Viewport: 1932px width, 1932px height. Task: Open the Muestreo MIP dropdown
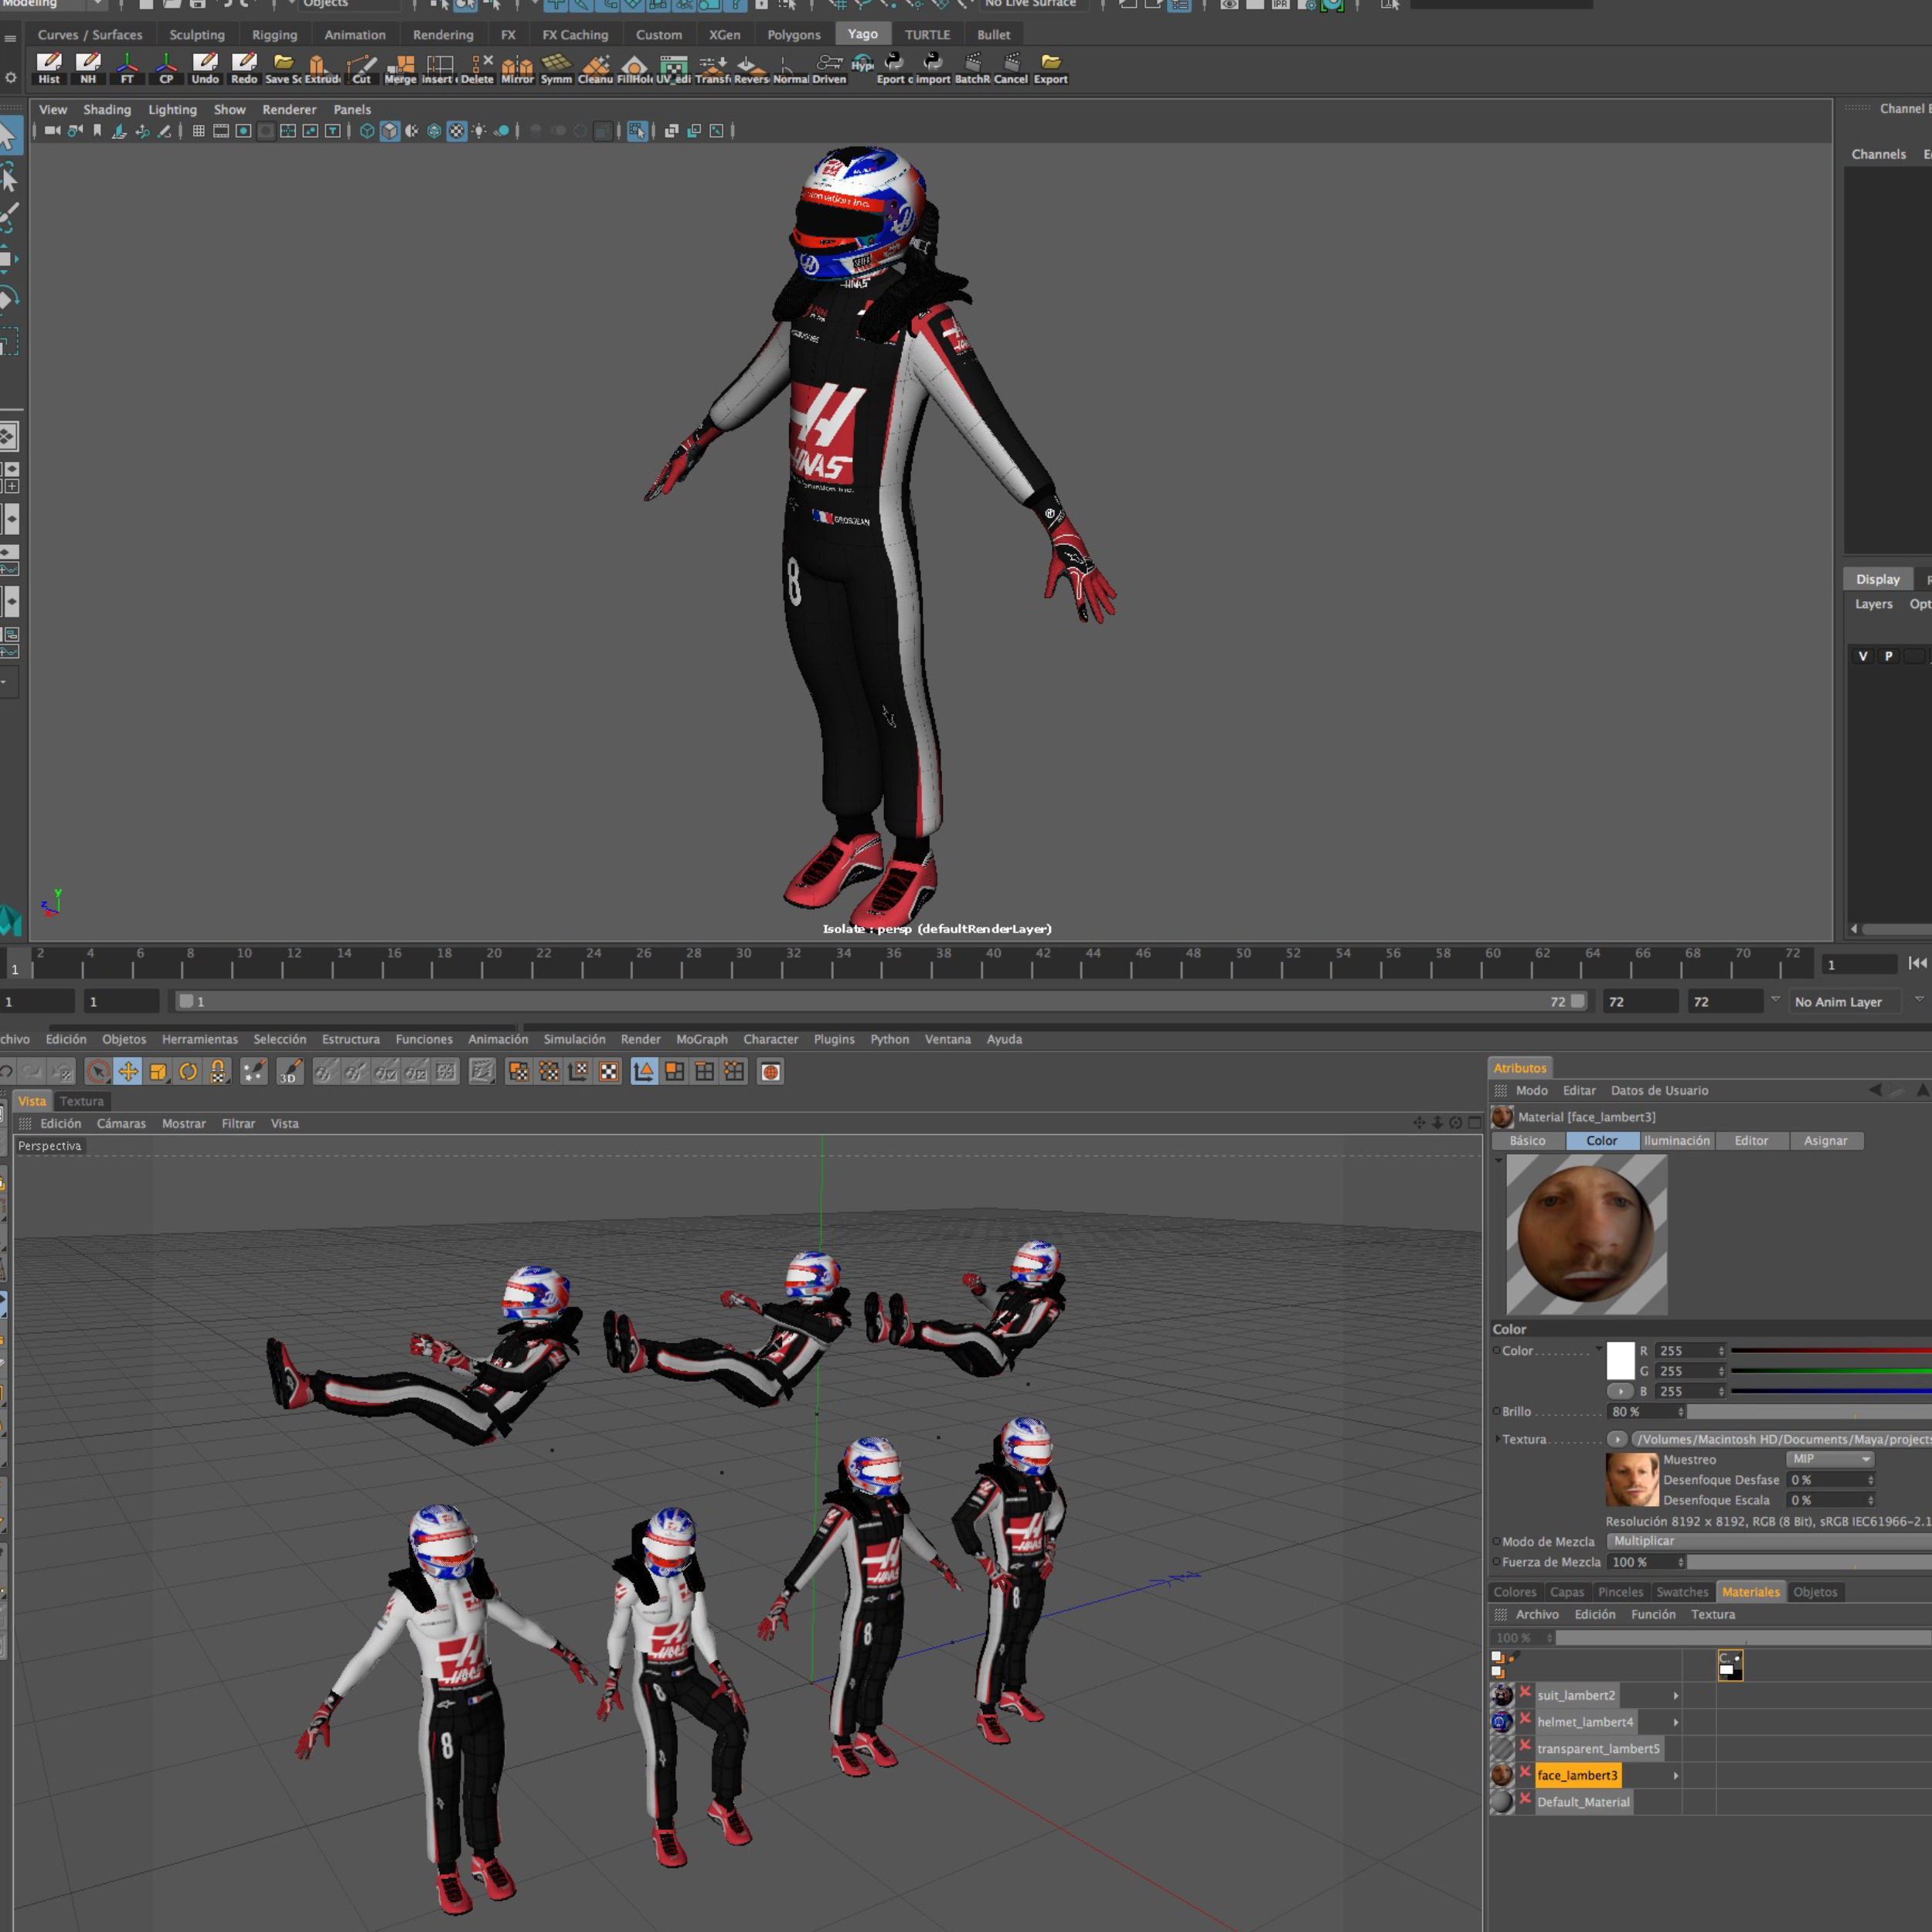(x=1830, y=1459)
